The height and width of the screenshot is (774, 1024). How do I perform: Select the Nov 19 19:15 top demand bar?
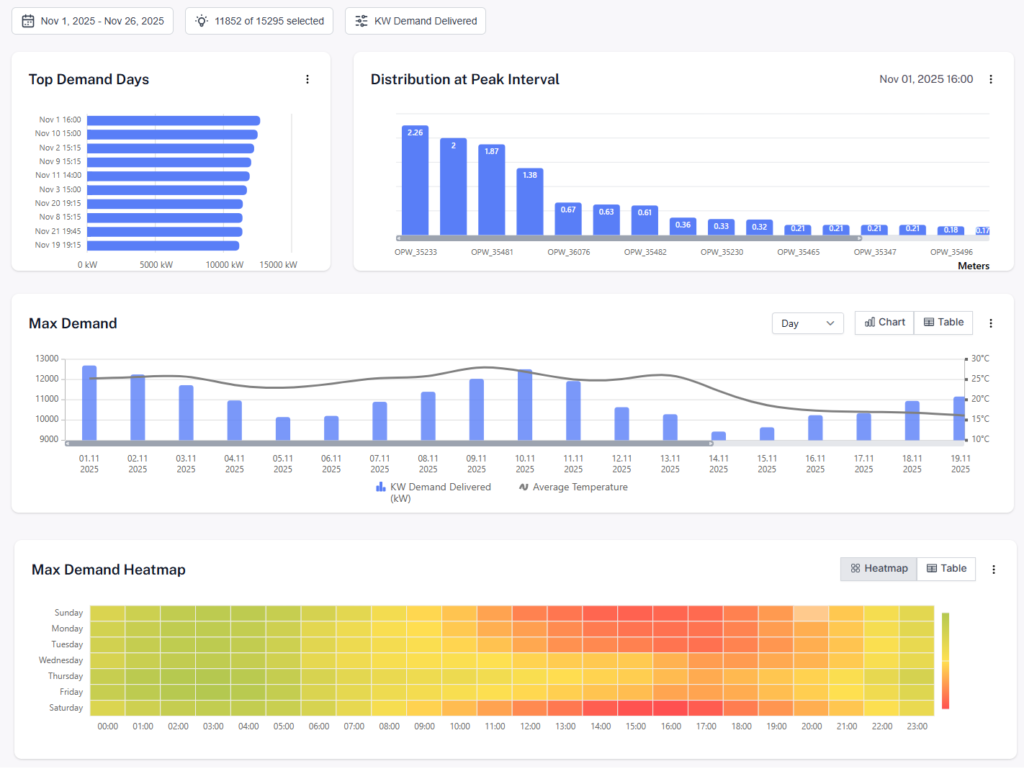click(x=163, y=246)
